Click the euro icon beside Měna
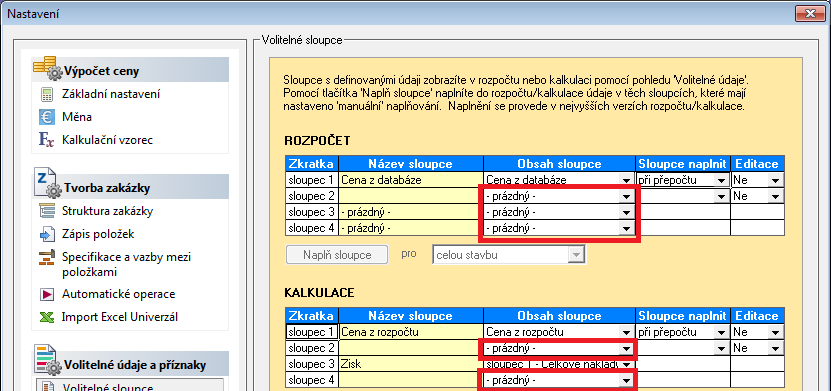Image resolution: width=831 pixels, height=391 pixels. point(47,117)
